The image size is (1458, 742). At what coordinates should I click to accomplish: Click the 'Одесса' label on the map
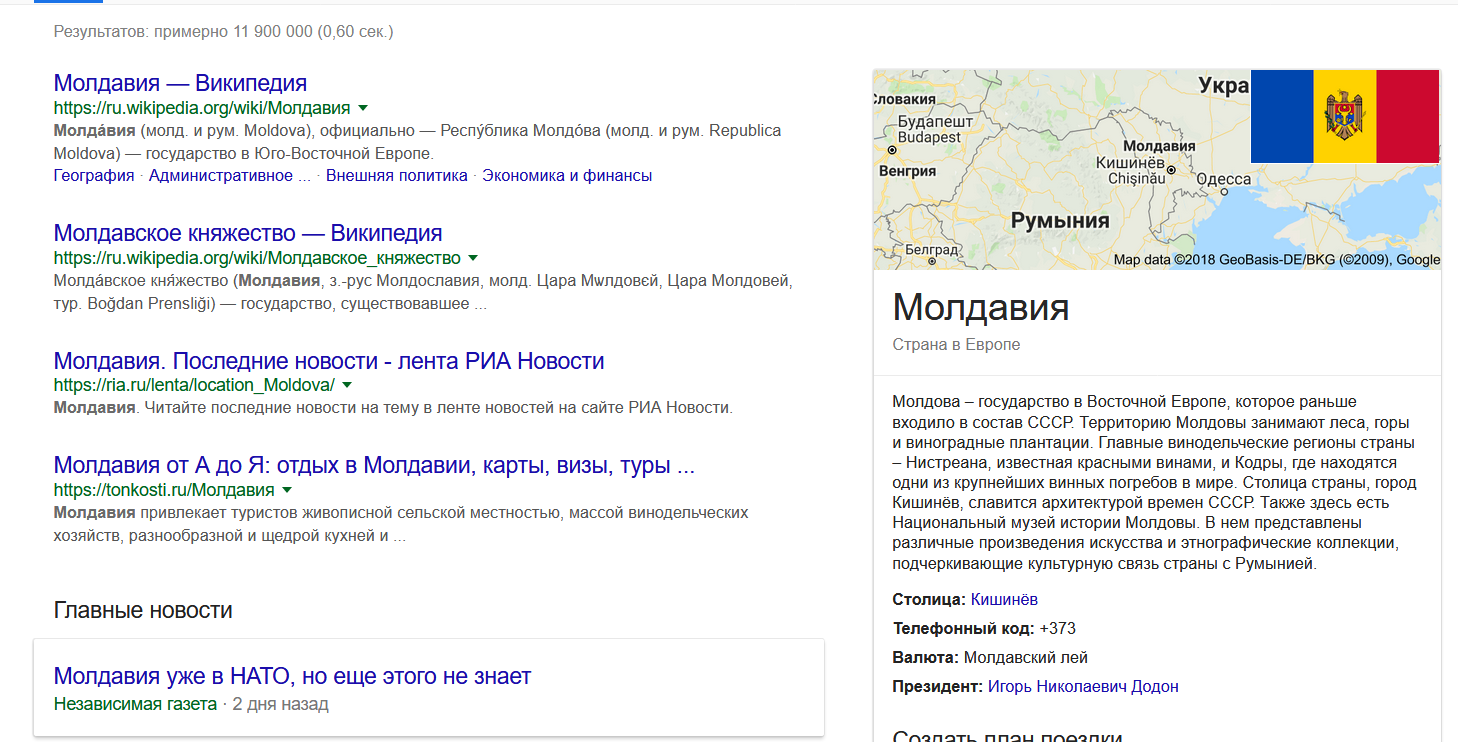click(x=1224, y=179)
